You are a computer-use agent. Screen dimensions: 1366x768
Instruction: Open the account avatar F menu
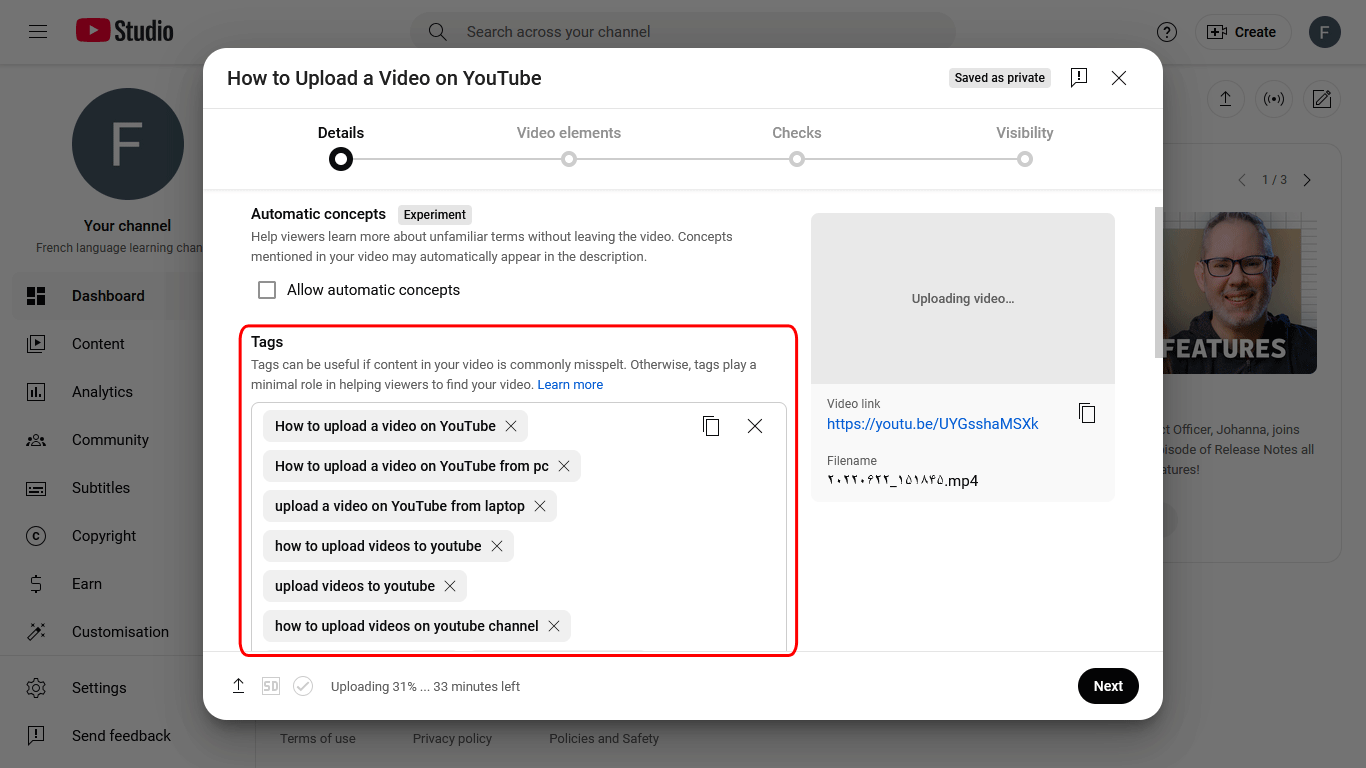click(1324, 32)
